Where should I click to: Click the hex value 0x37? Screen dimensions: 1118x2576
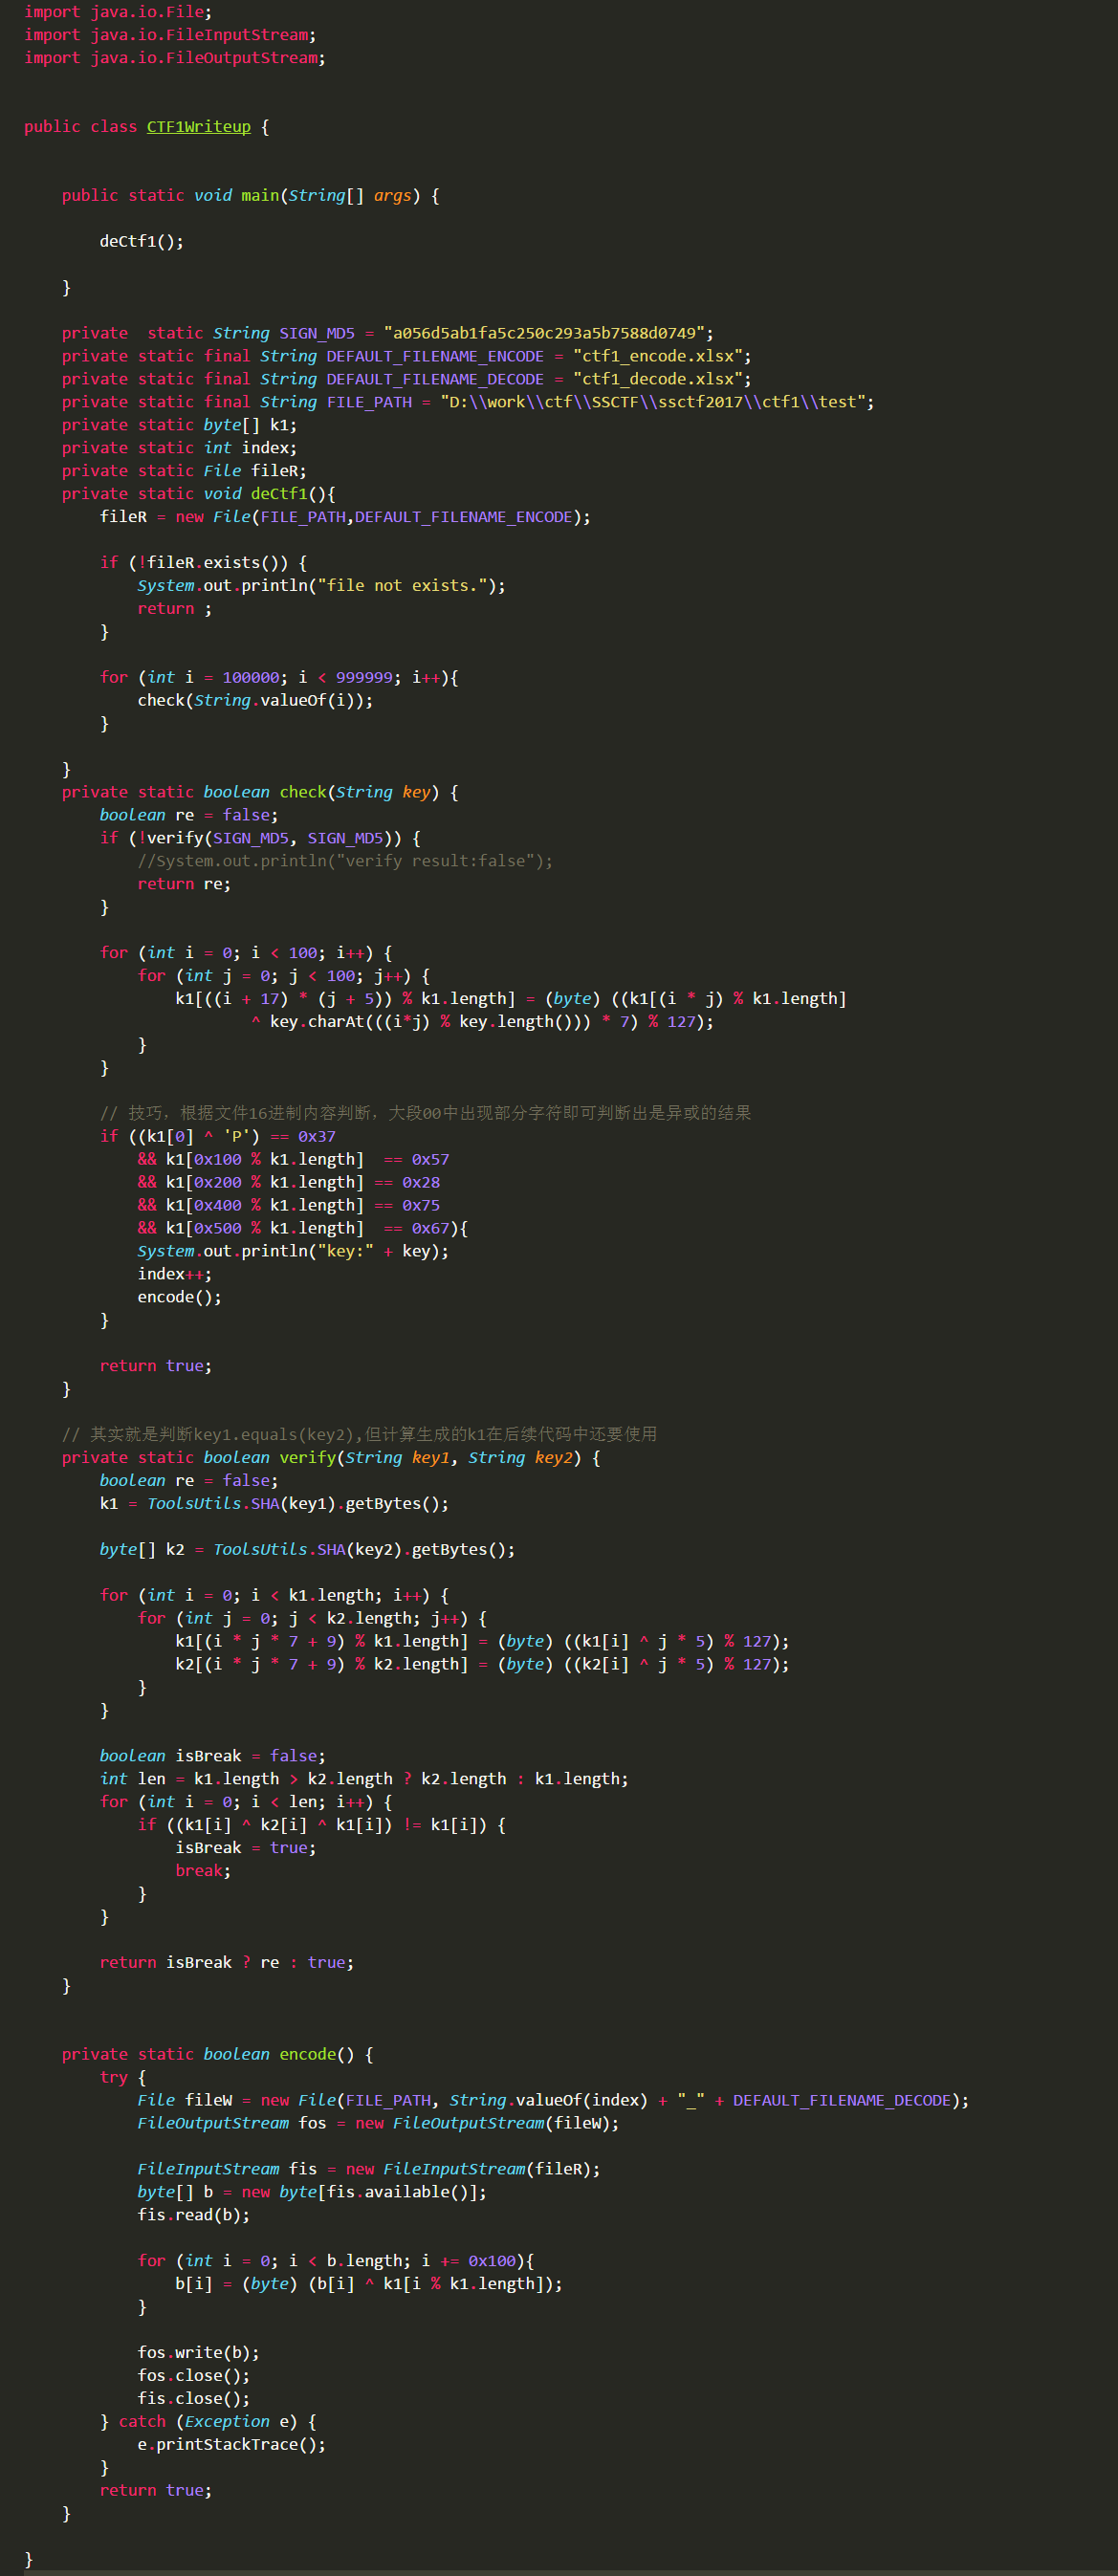click(x=316, y=1137)
